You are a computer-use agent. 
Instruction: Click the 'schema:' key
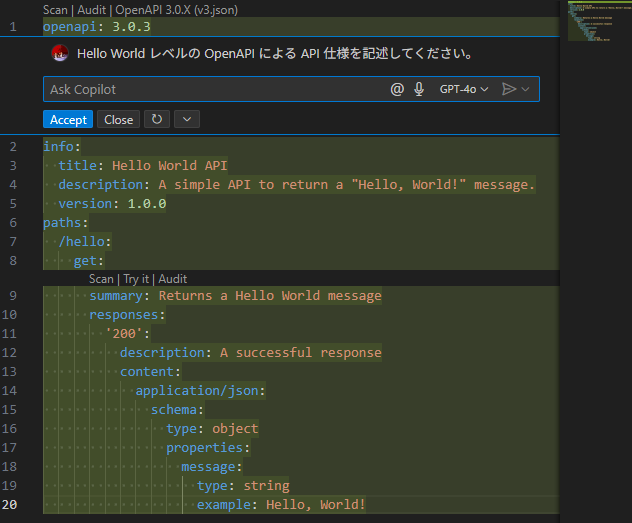point(177,410)
